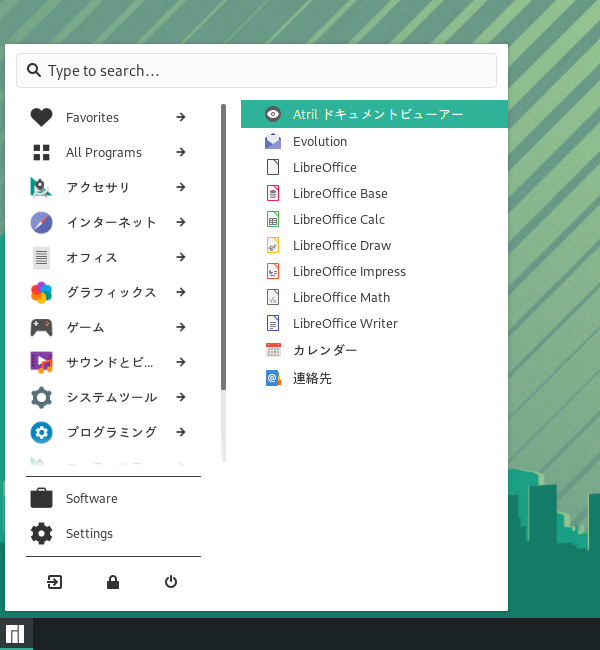Click the LibreOffice Math formula icon
Image resolution: width=600 pixels, height=650 pixels.
(x=273, y=297)
